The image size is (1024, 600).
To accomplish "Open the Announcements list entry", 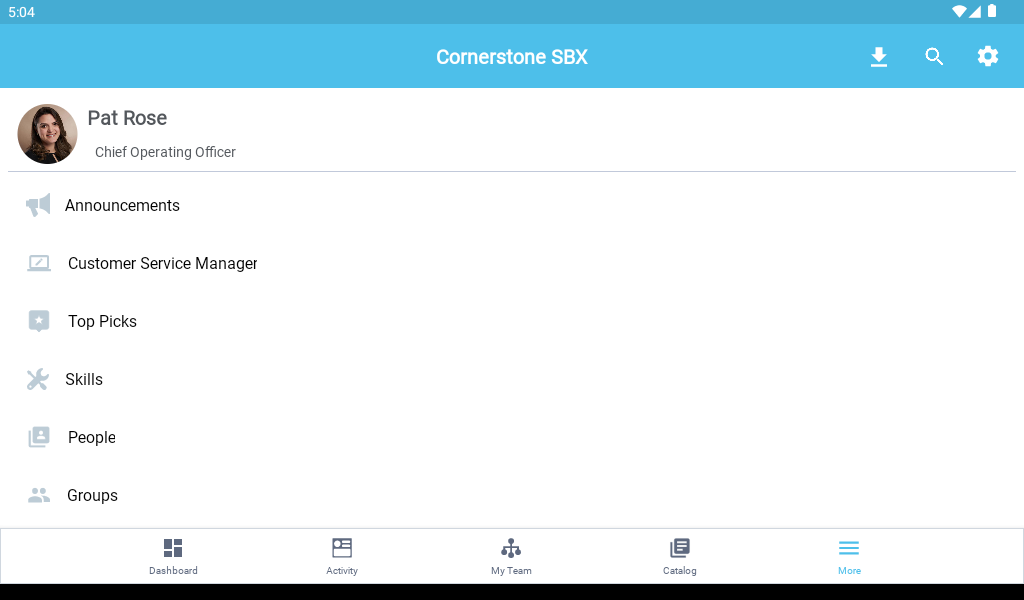I will (122, 205).
